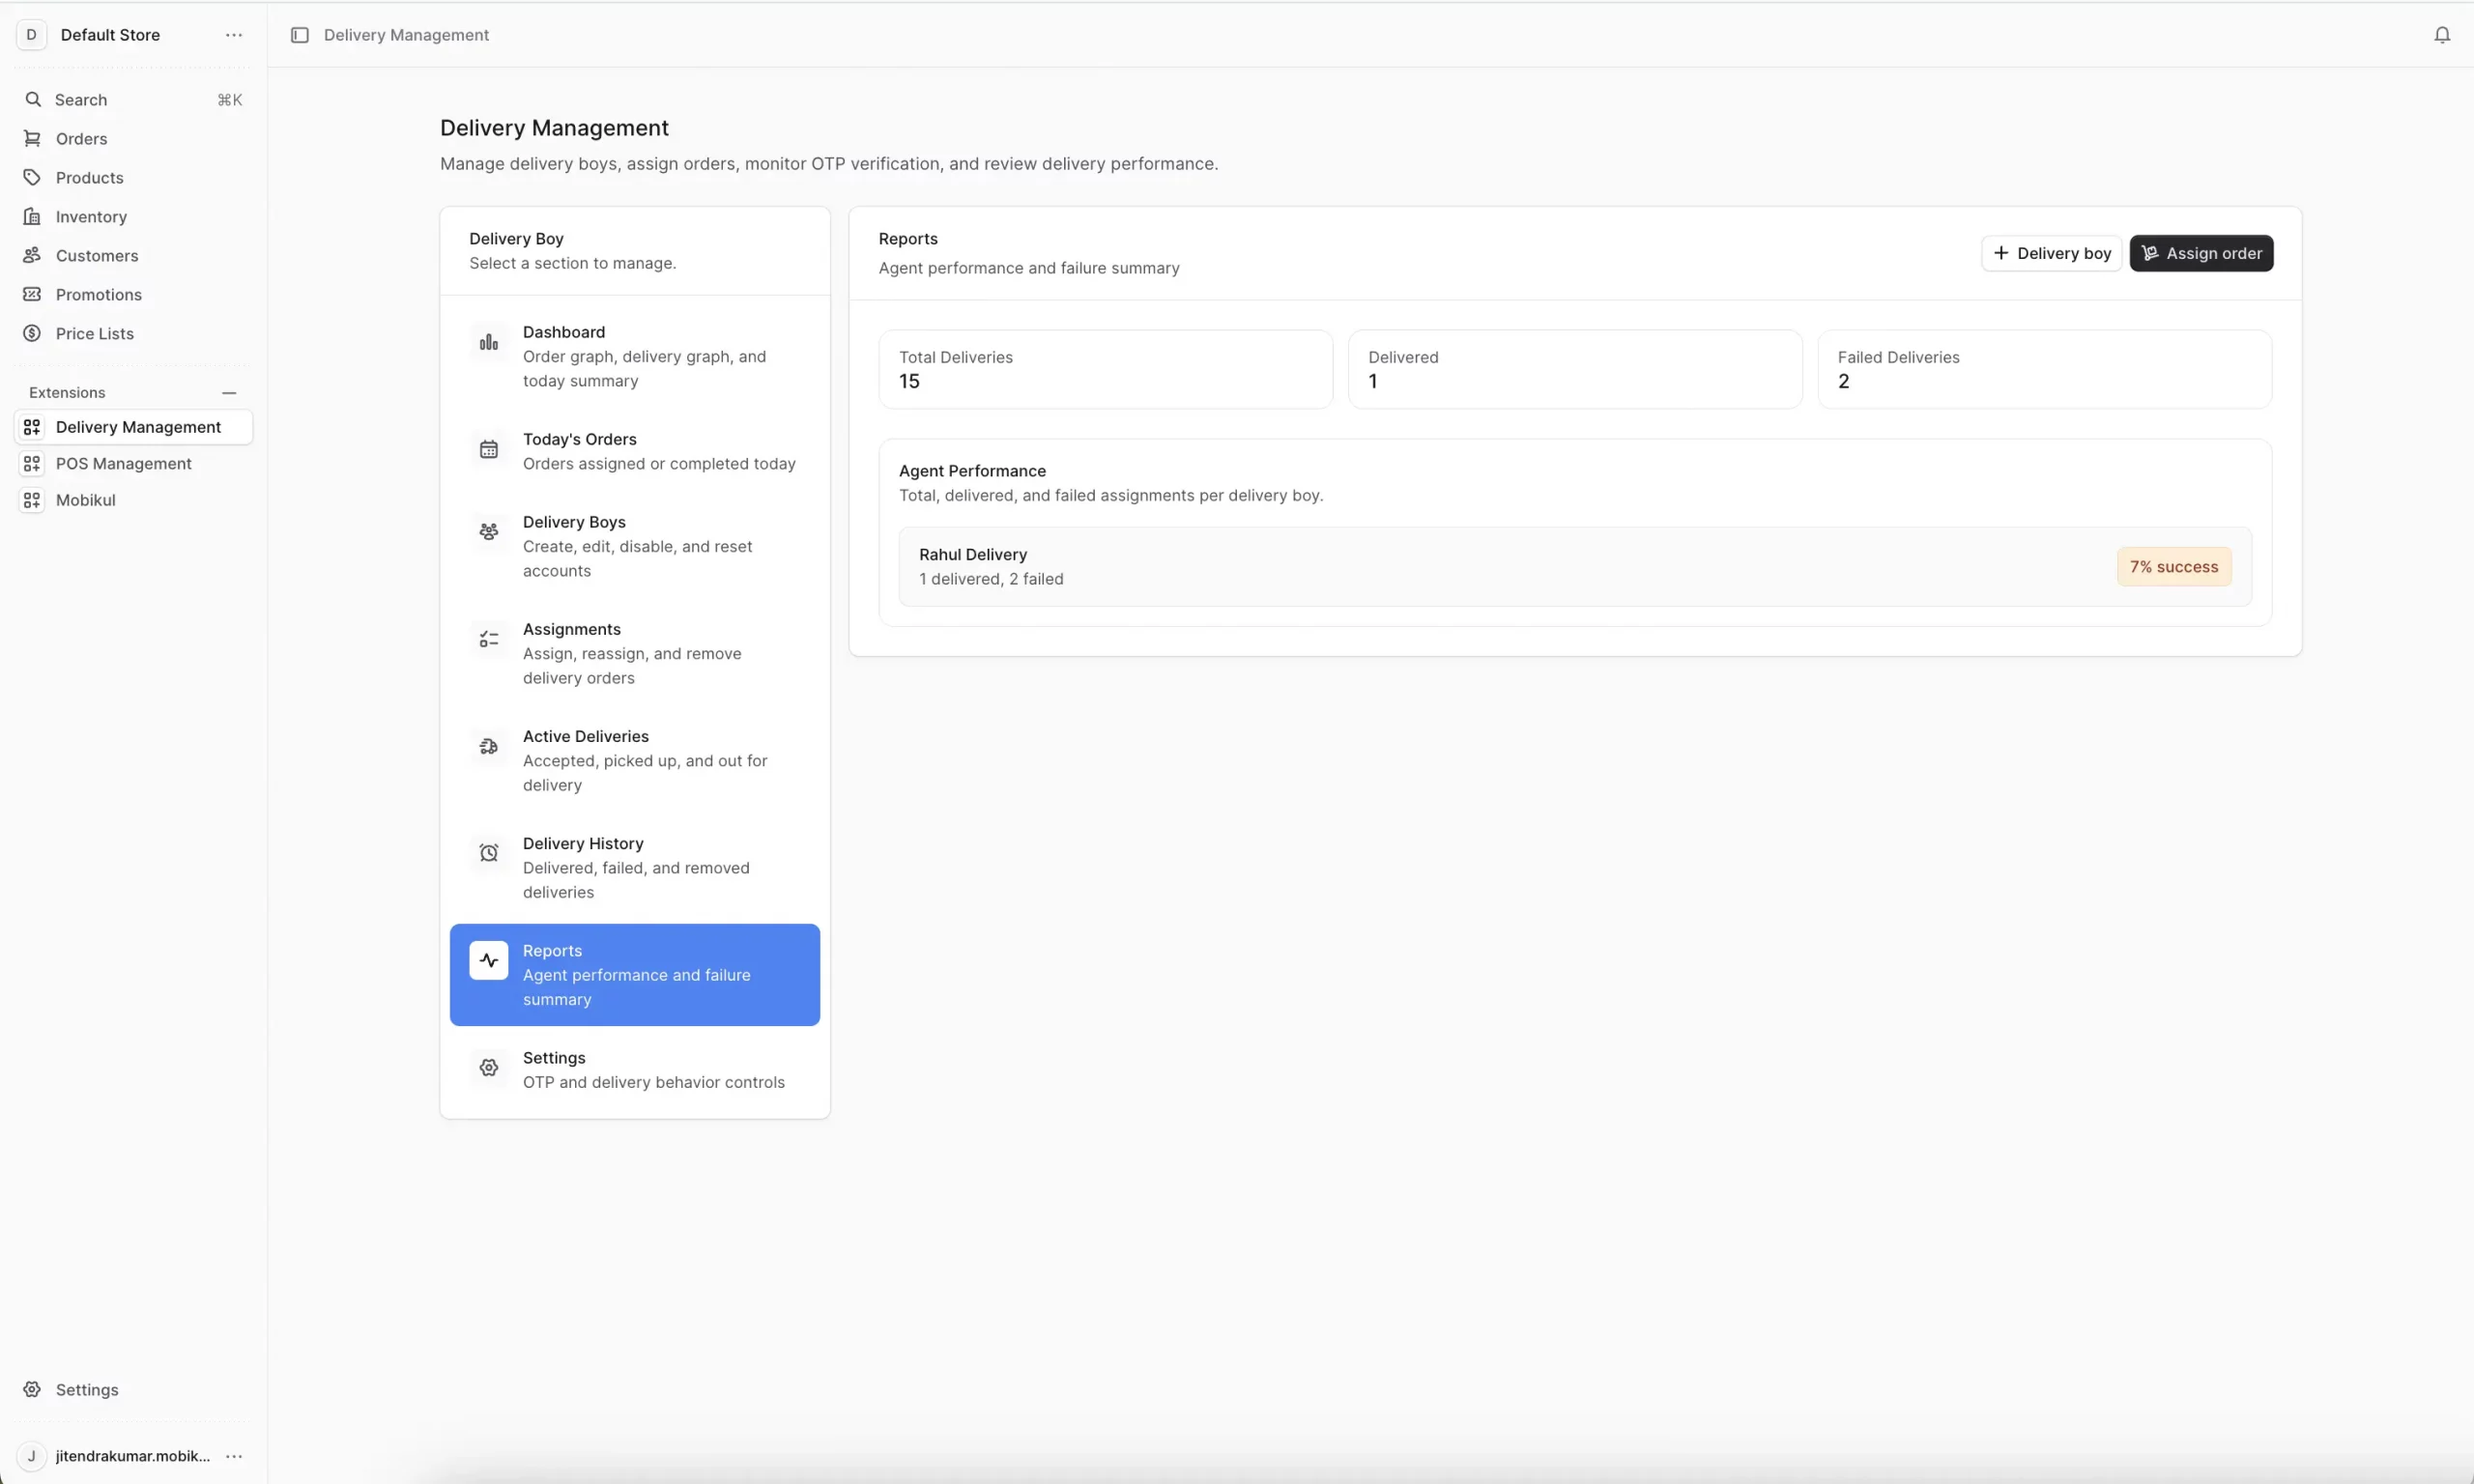Click the Products tag icon
This screenshot has width=2474, height=1484.
coord(32,178)
